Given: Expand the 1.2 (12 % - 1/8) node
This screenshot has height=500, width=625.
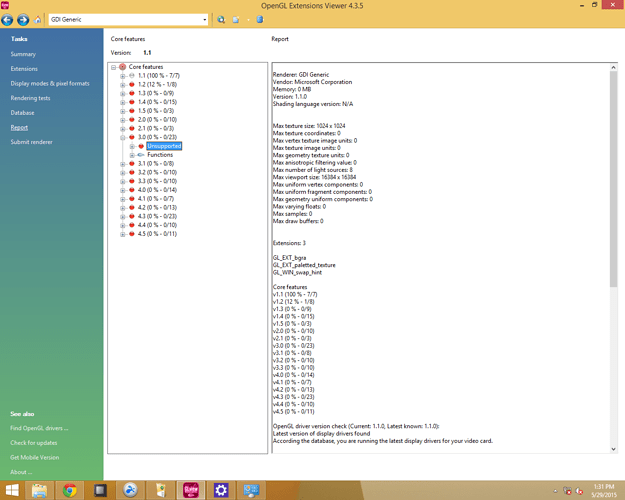Looking at the screenshot, I should [x=123, y=85].
